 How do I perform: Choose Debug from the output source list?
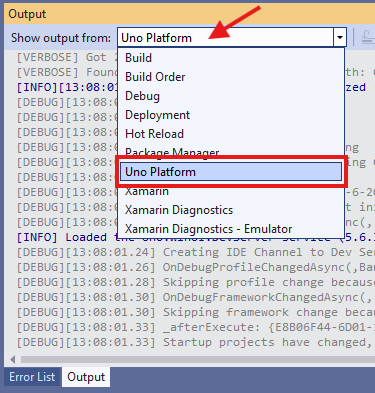coord(231,96)
